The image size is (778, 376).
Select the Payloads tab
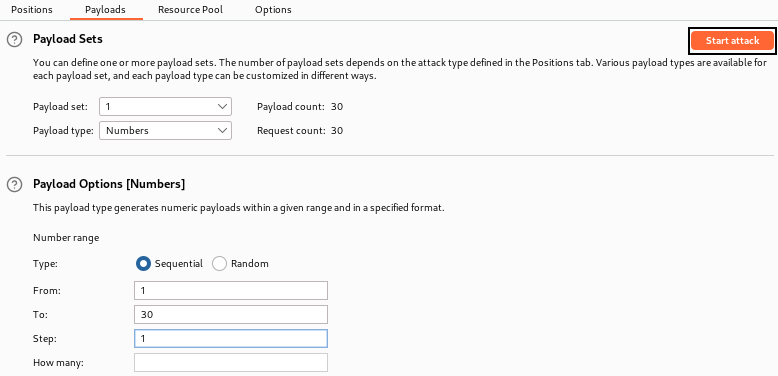coord(105,9)
